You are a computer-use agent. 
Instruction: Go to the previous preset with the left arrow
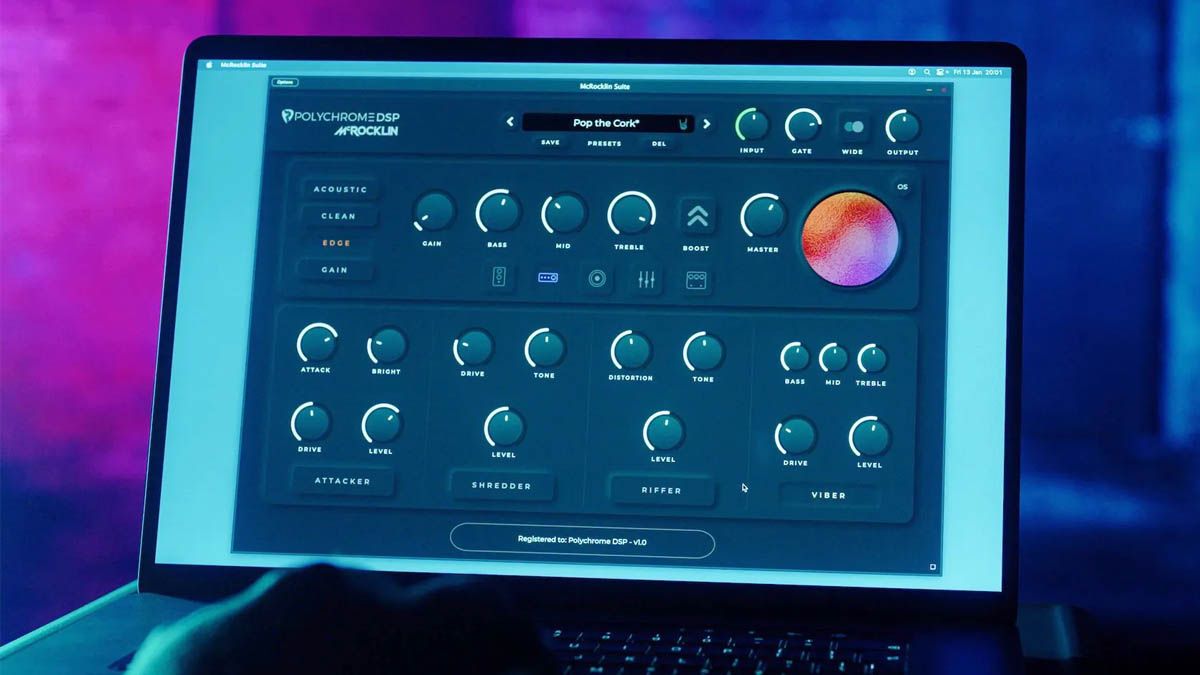pyautogui.click(x=511, y=121)
